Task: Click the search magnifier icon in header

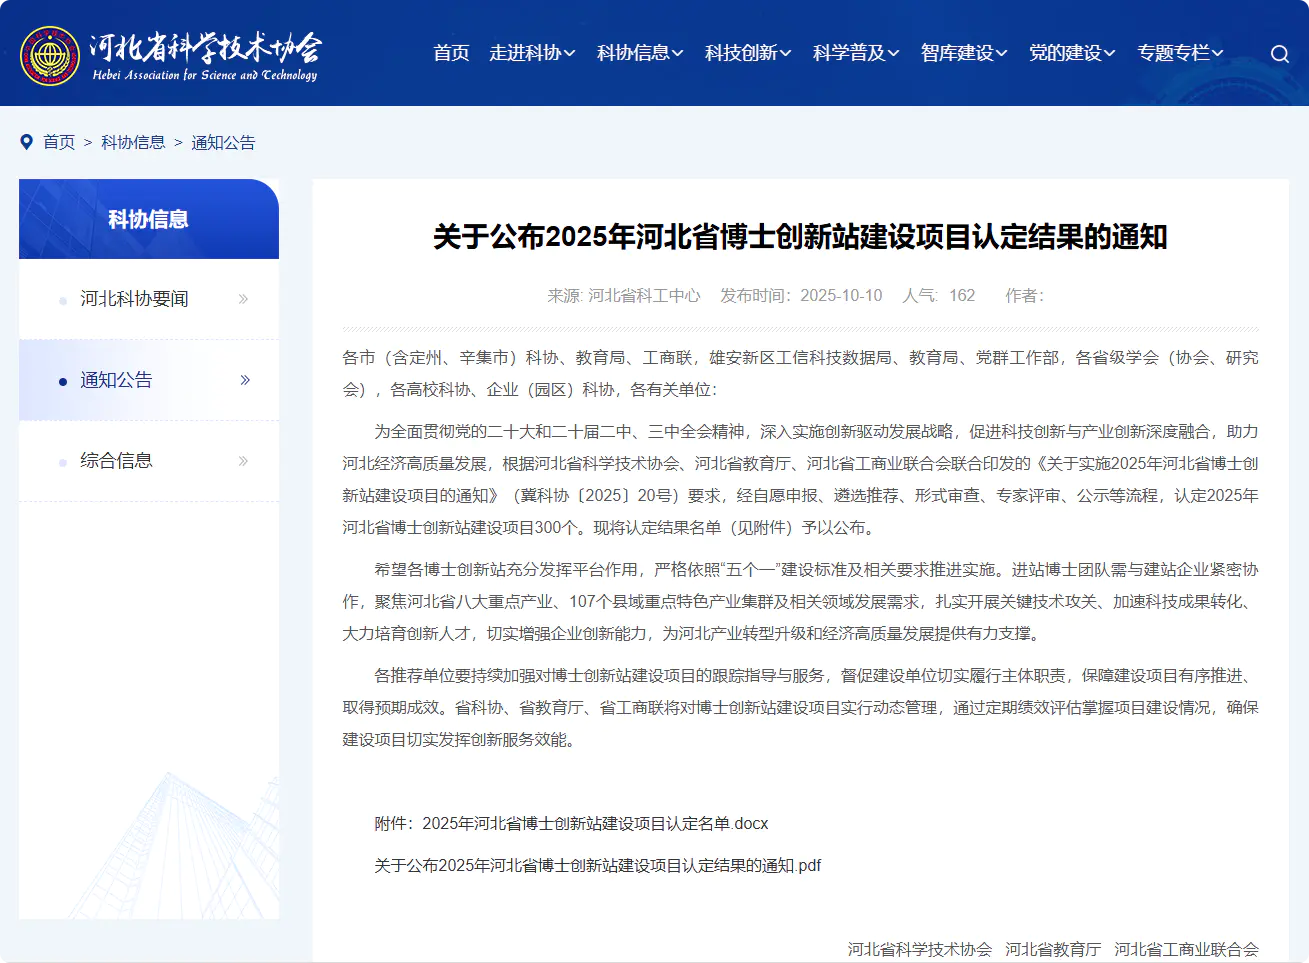Action: [1279, 54]
